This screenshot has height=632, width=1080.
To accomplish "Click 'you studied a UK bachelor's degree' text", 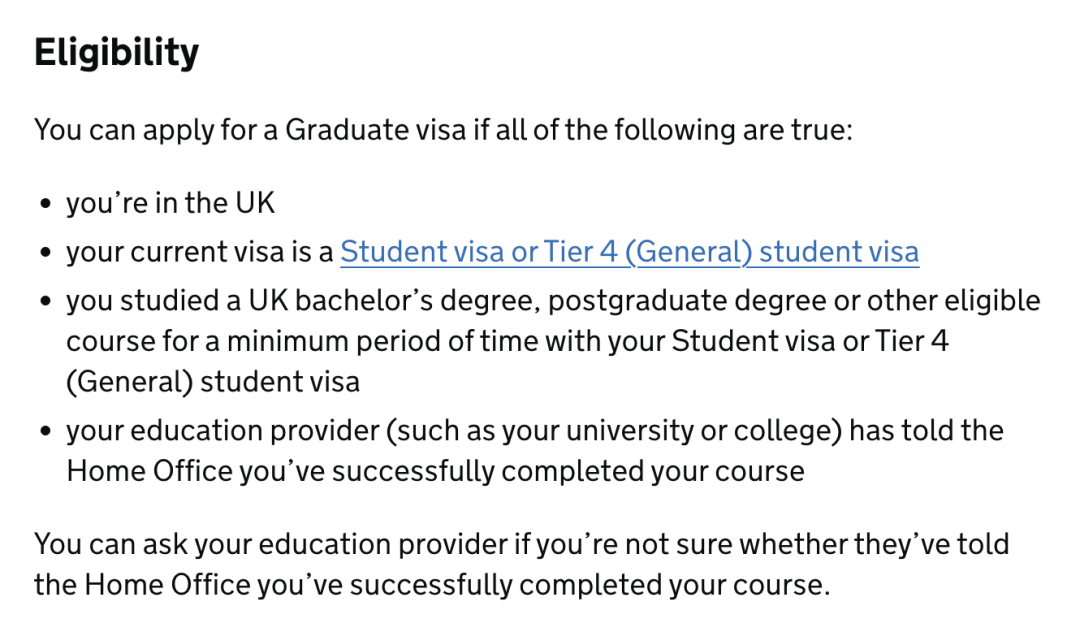I will (302, 301).
